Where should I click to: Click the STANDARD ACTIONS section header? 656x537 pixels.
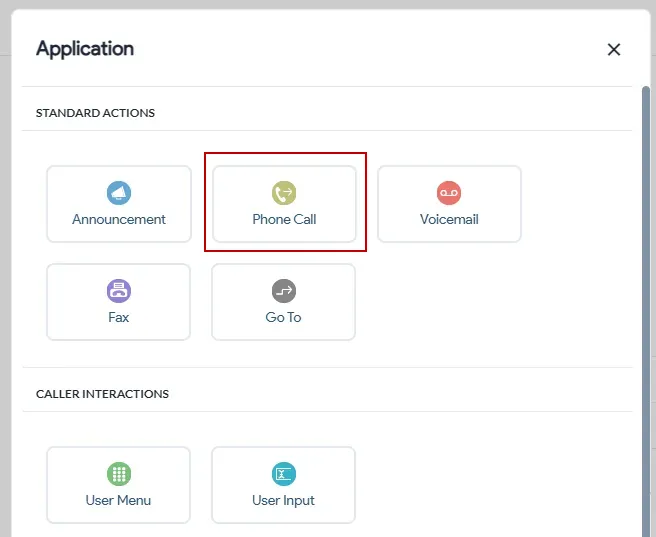click(95, 113)
